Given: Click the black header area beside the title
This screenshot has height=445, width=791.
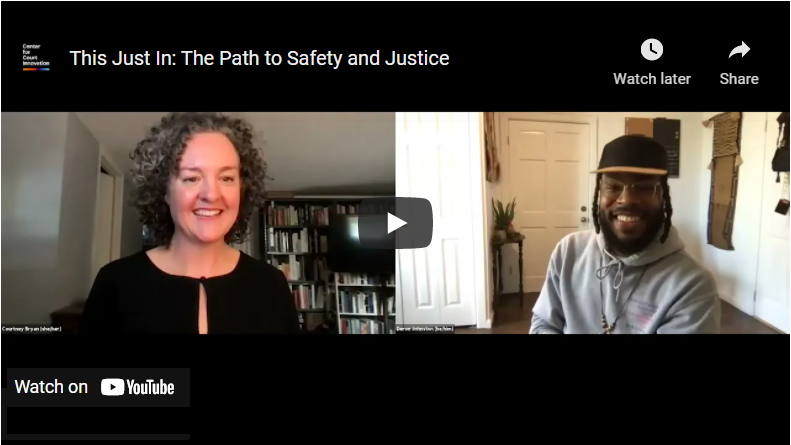Looking at the screenshot, I should coord(530,58).
